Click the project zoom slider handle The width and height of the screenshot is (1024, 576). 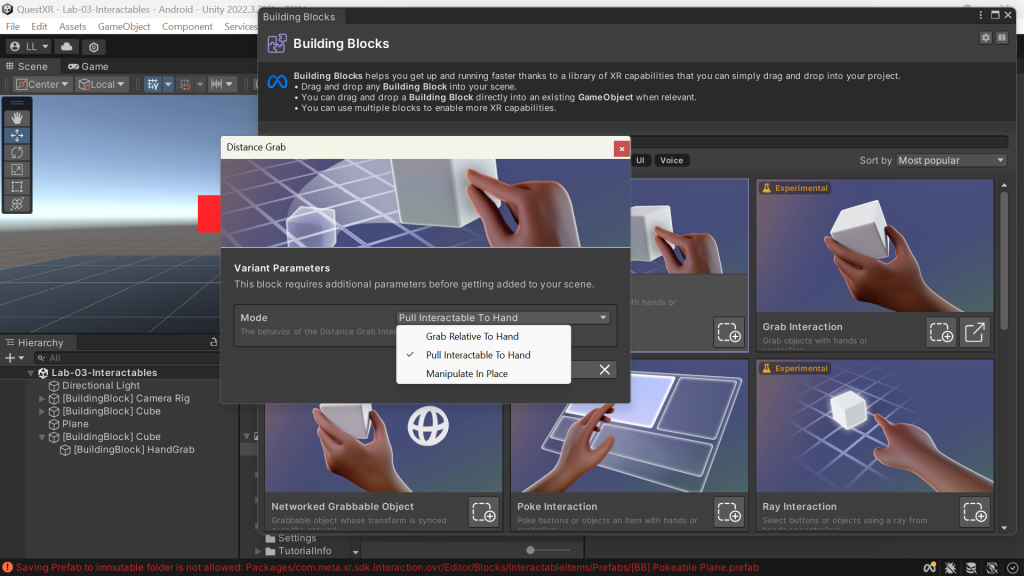coord(530,551)
